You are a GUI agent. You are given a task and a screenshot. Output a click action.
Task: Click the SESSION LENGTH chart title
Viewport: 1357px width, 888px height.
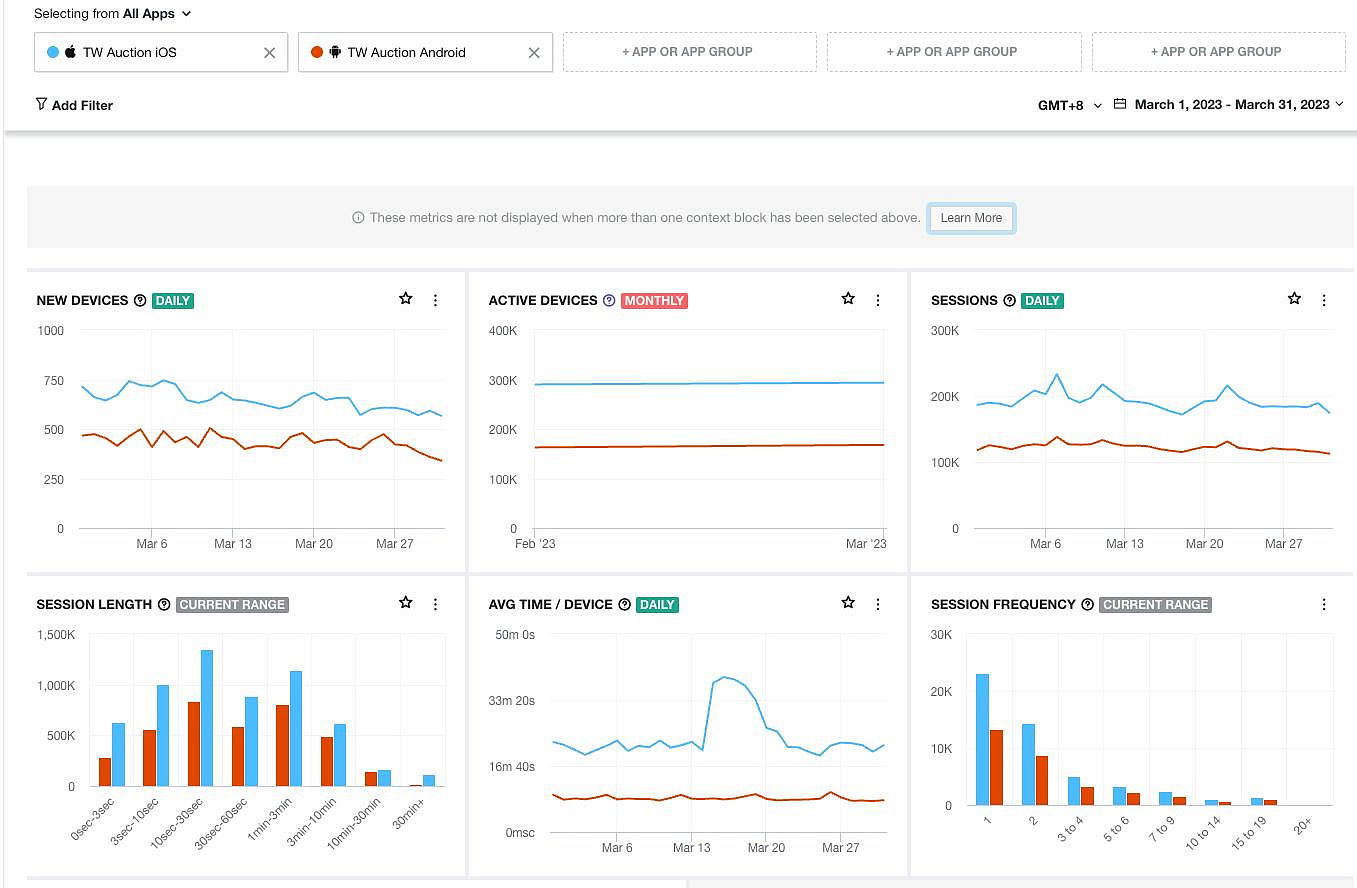point(94,604)
